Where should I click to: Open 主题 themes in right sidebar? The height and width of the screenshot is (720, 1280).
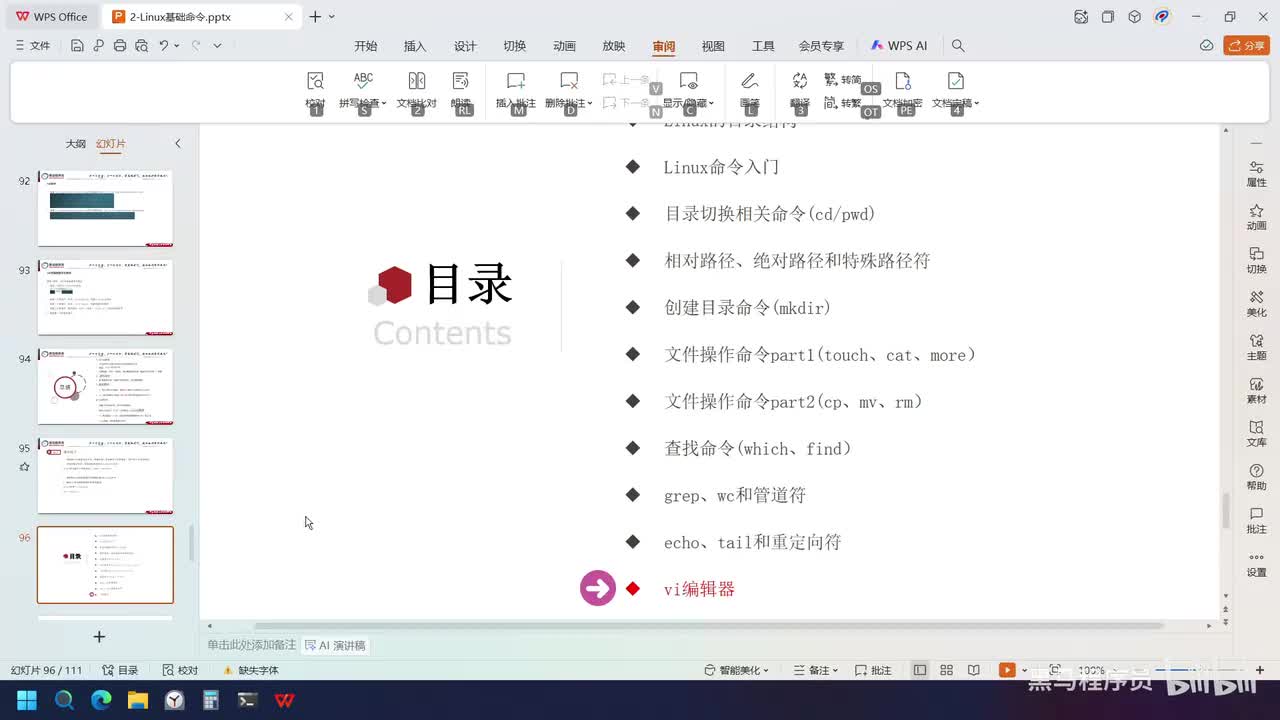1256,347
